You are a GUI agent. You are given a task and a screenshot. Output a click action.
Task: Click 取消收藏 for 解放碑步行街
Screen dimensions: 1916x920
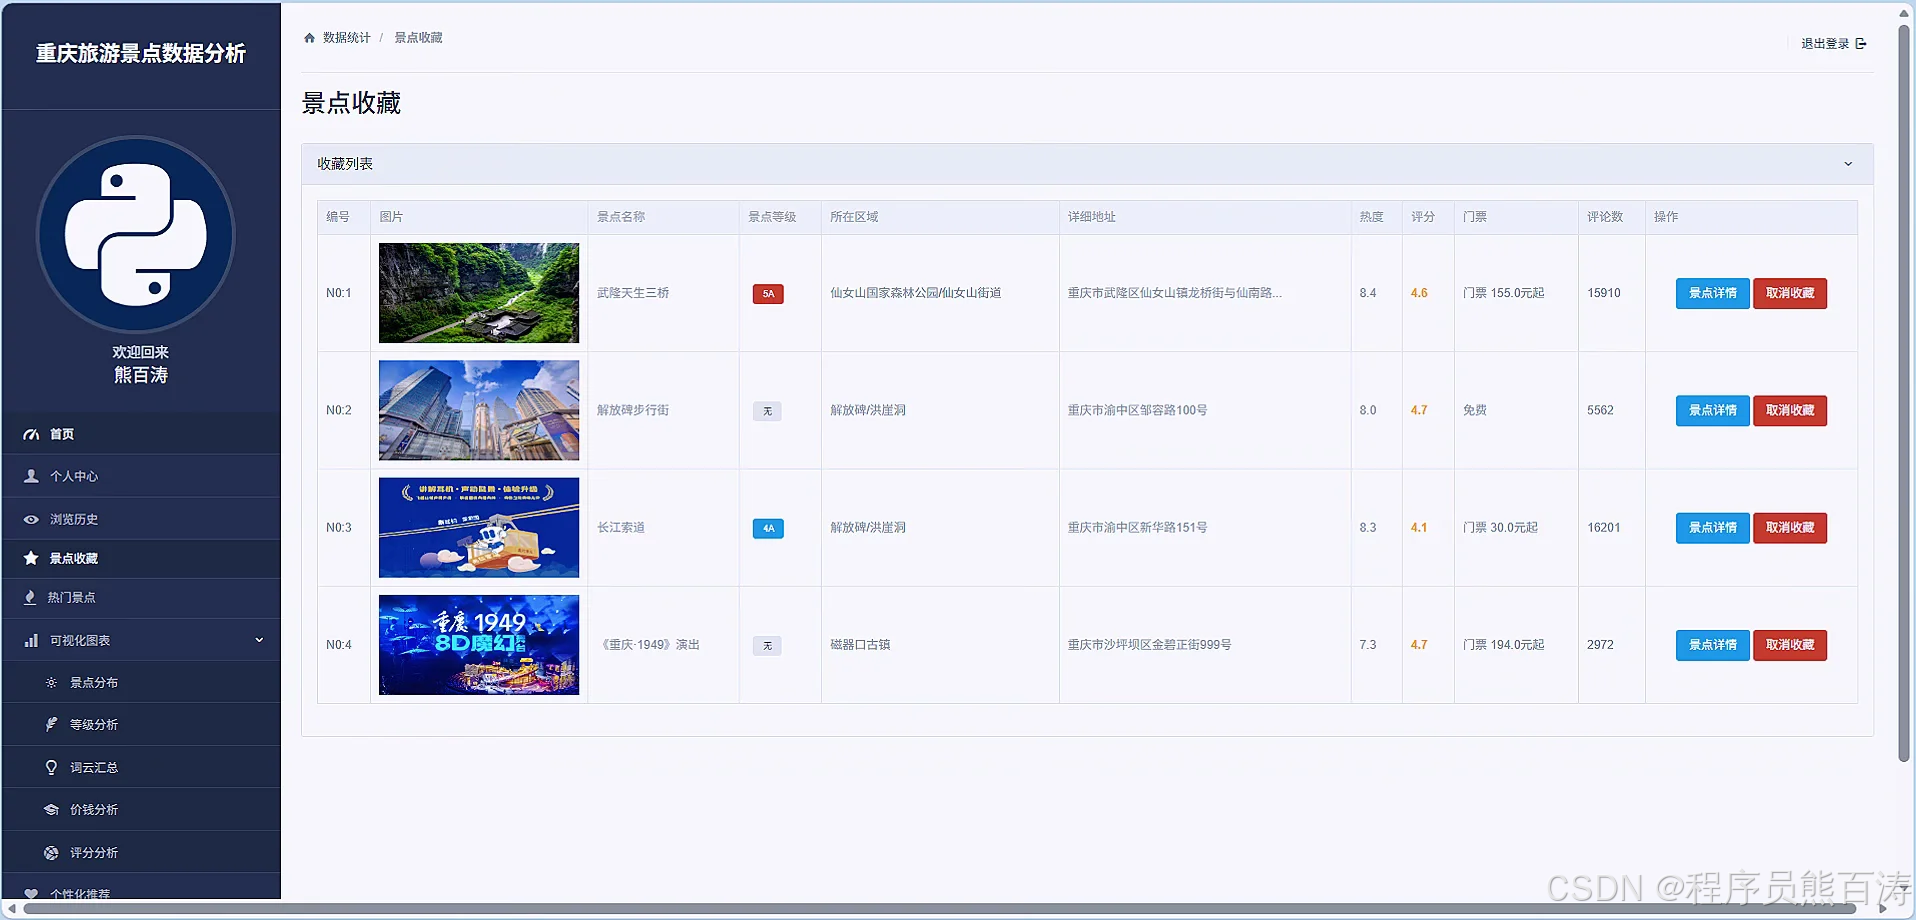click(1789, 410)
